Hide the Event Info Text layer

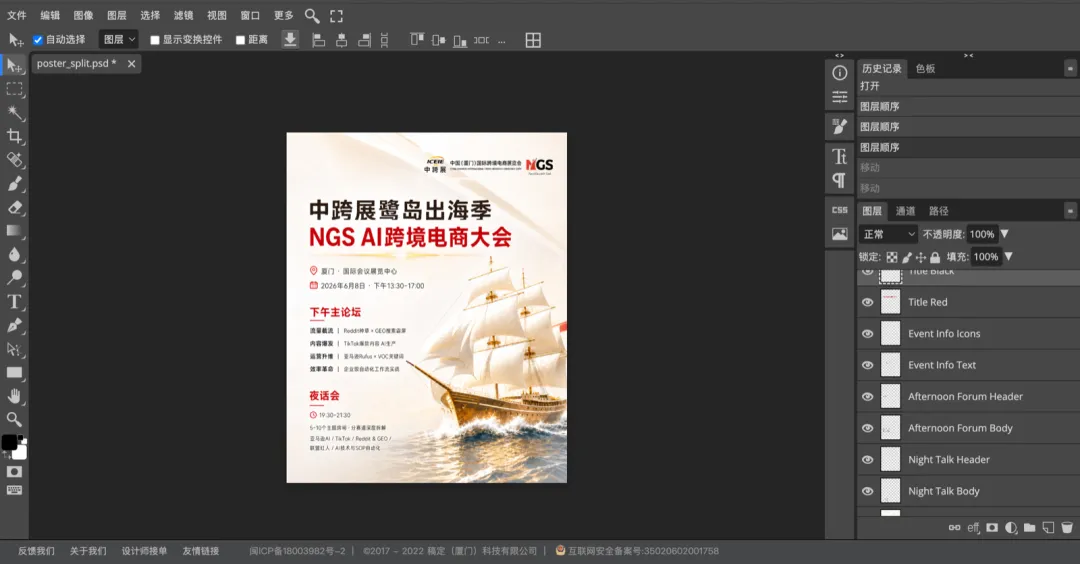point(868,365)
